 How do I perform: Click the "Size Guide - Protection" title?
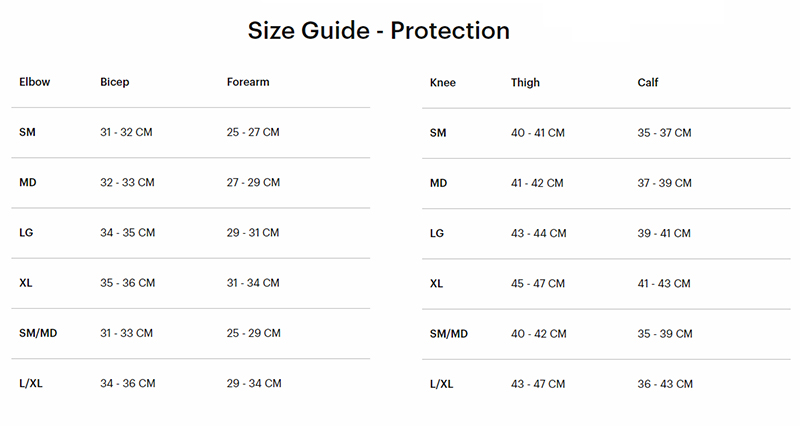click(379, 31)
